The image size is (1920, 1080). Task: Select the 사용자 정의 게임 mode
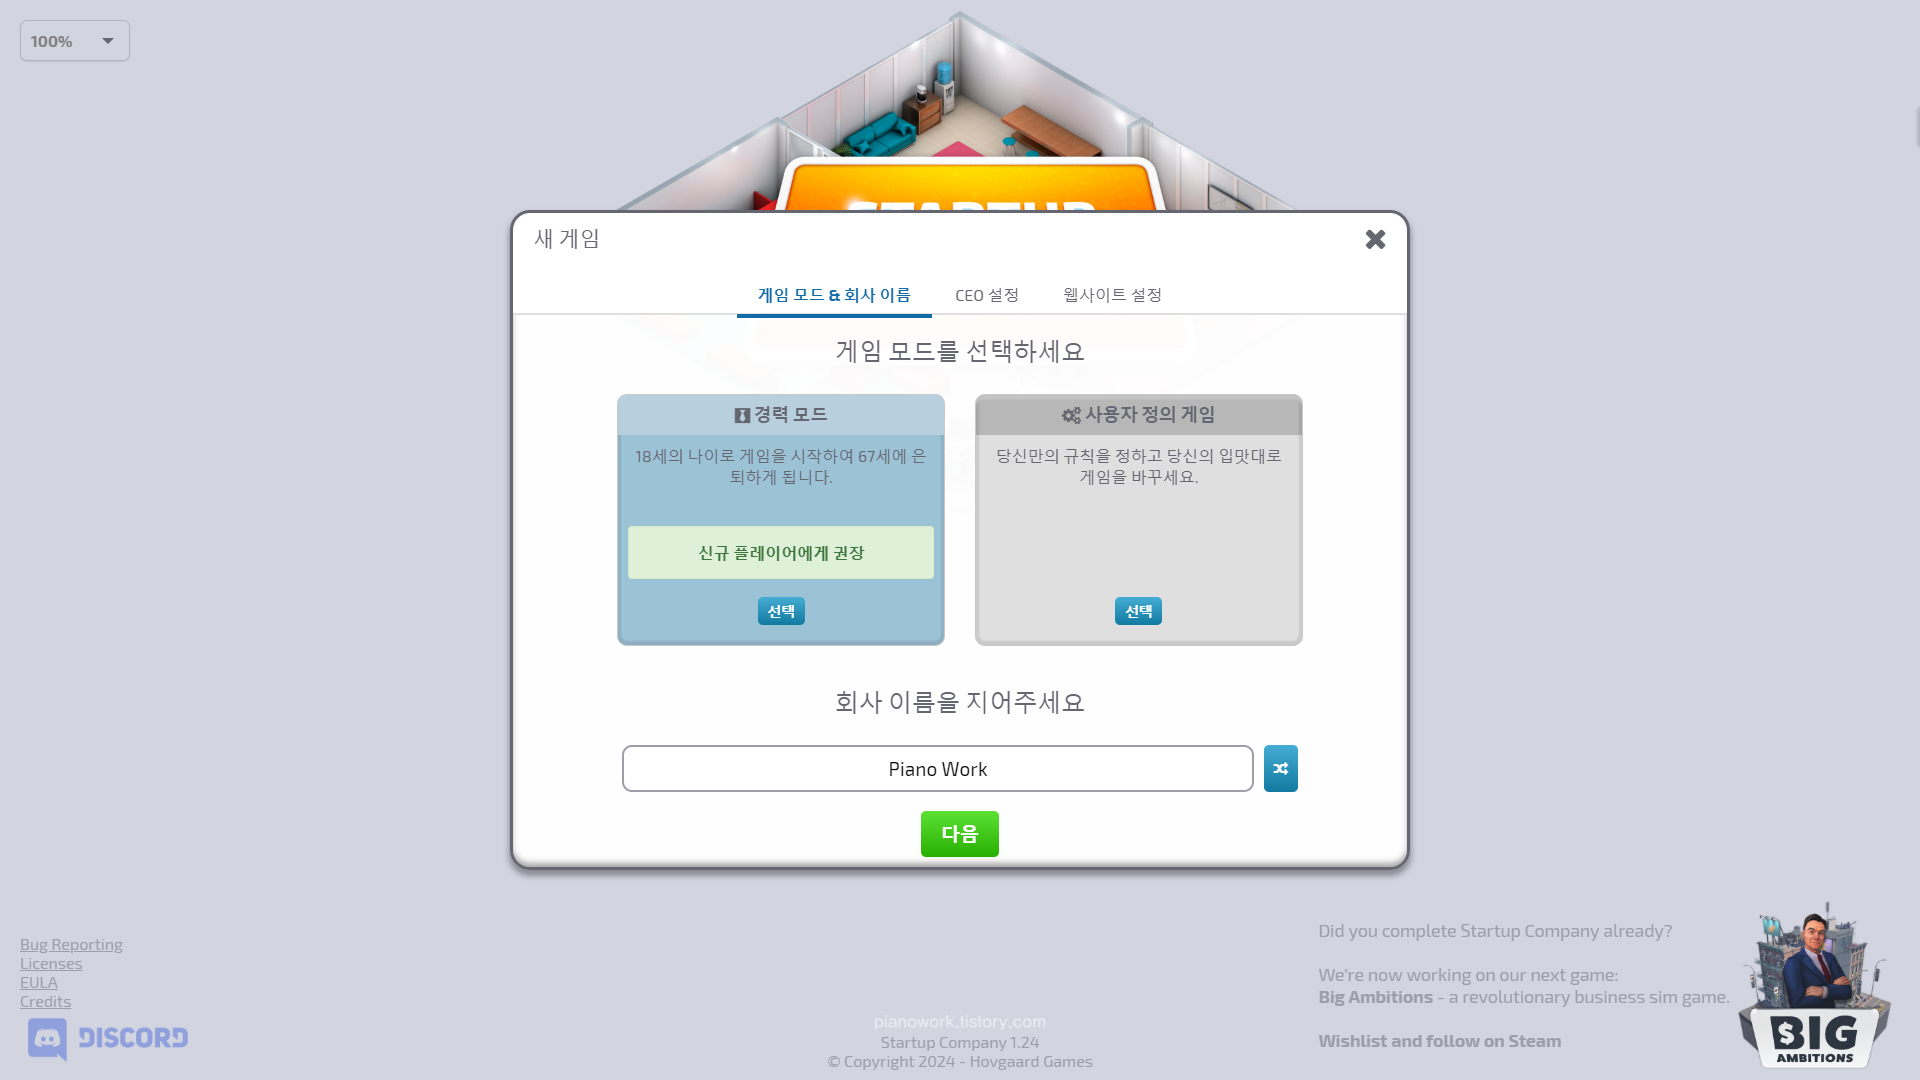1137,609
